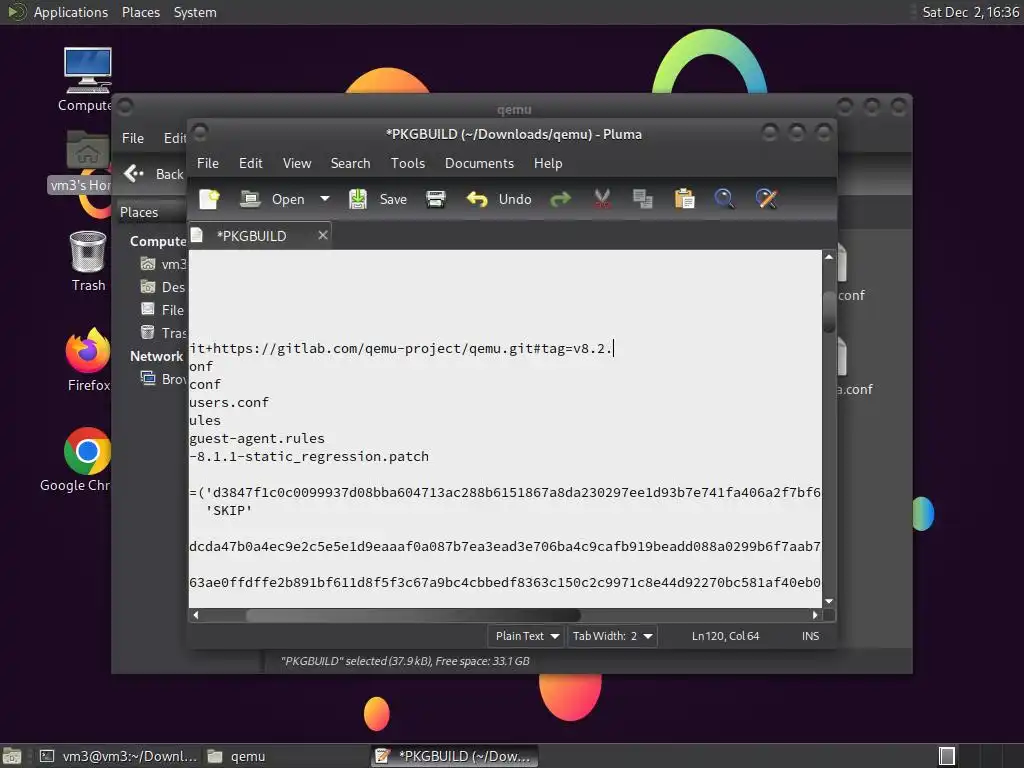Click the horizontal scrollbar right arrow
The height and width of the screenshot is (768, 1024).
814,615
